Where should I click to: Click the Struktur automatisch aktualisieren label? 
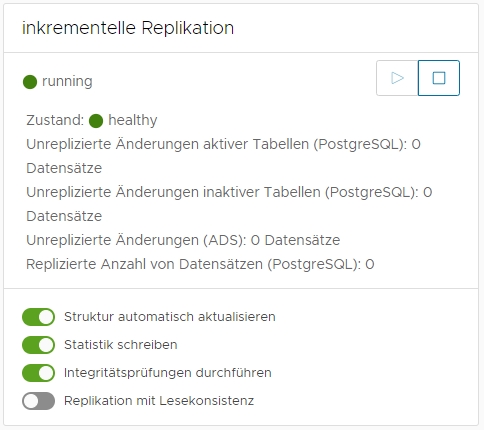(x=170, y=317)
